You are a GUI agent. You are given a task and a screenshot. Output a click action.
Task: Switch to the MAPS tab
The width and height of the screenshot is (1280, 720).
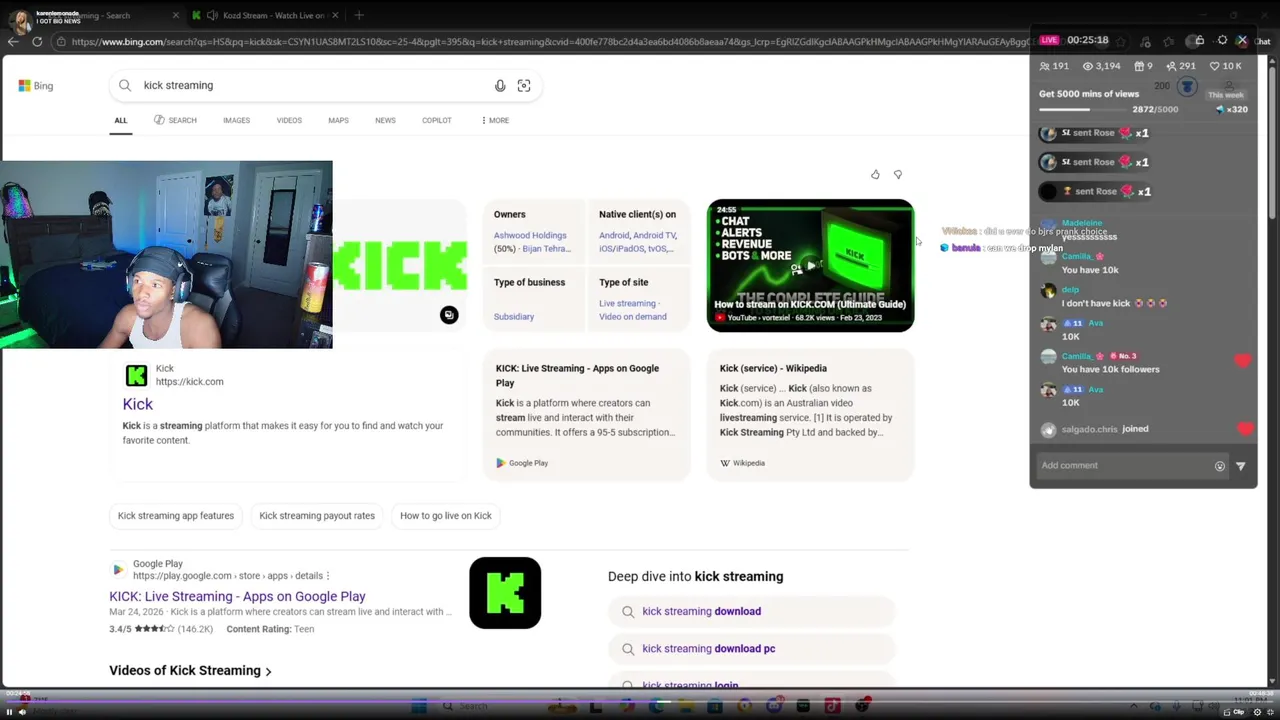point(338,120)
